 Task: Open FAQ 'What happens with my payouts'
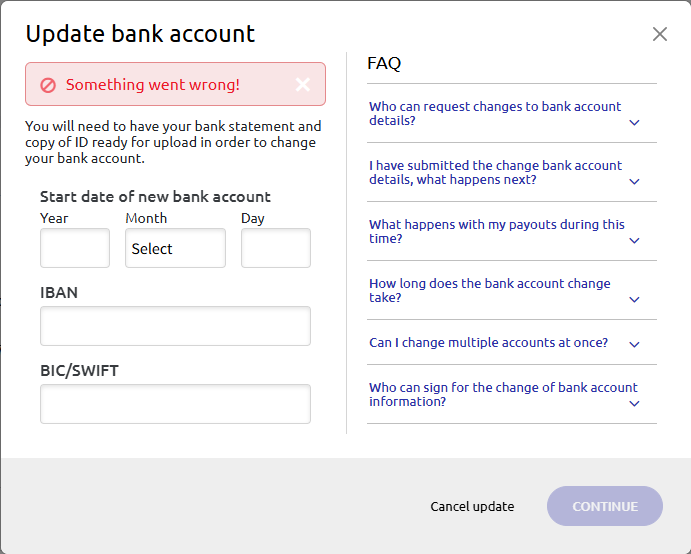[497, 231]
